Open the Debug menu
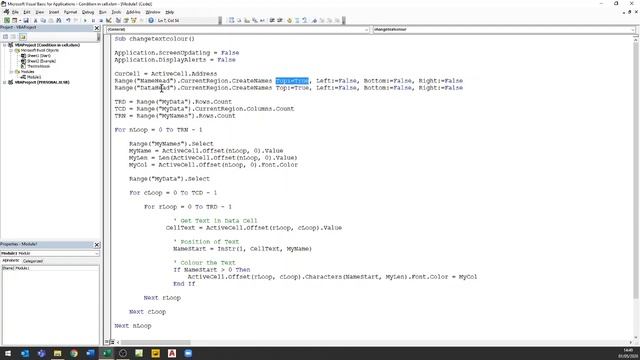Screen dimensions: 640x360 tap(88, 12)
